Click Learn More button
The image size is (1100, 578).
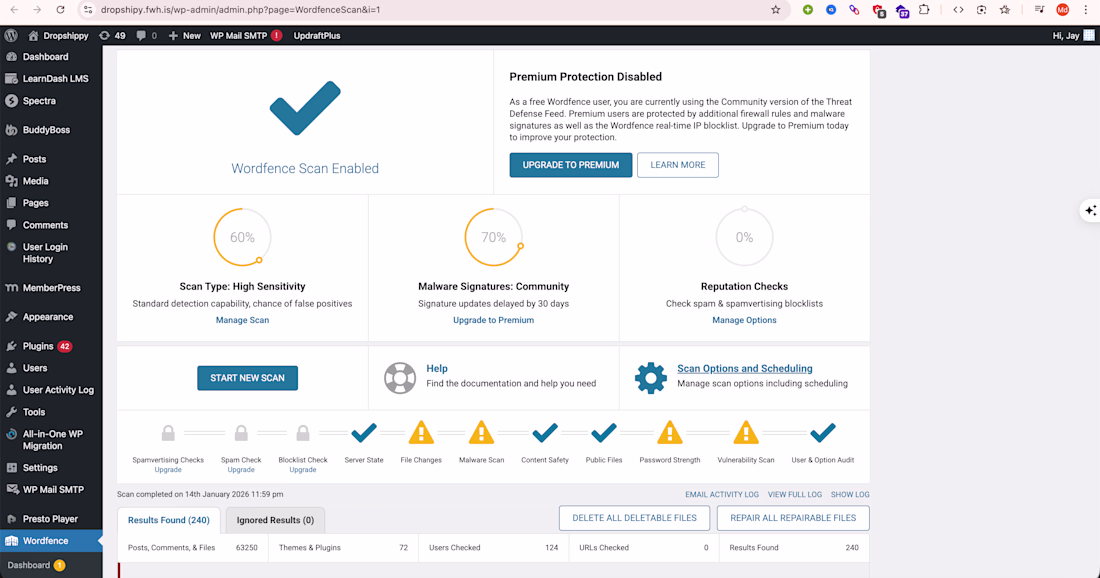678,165
